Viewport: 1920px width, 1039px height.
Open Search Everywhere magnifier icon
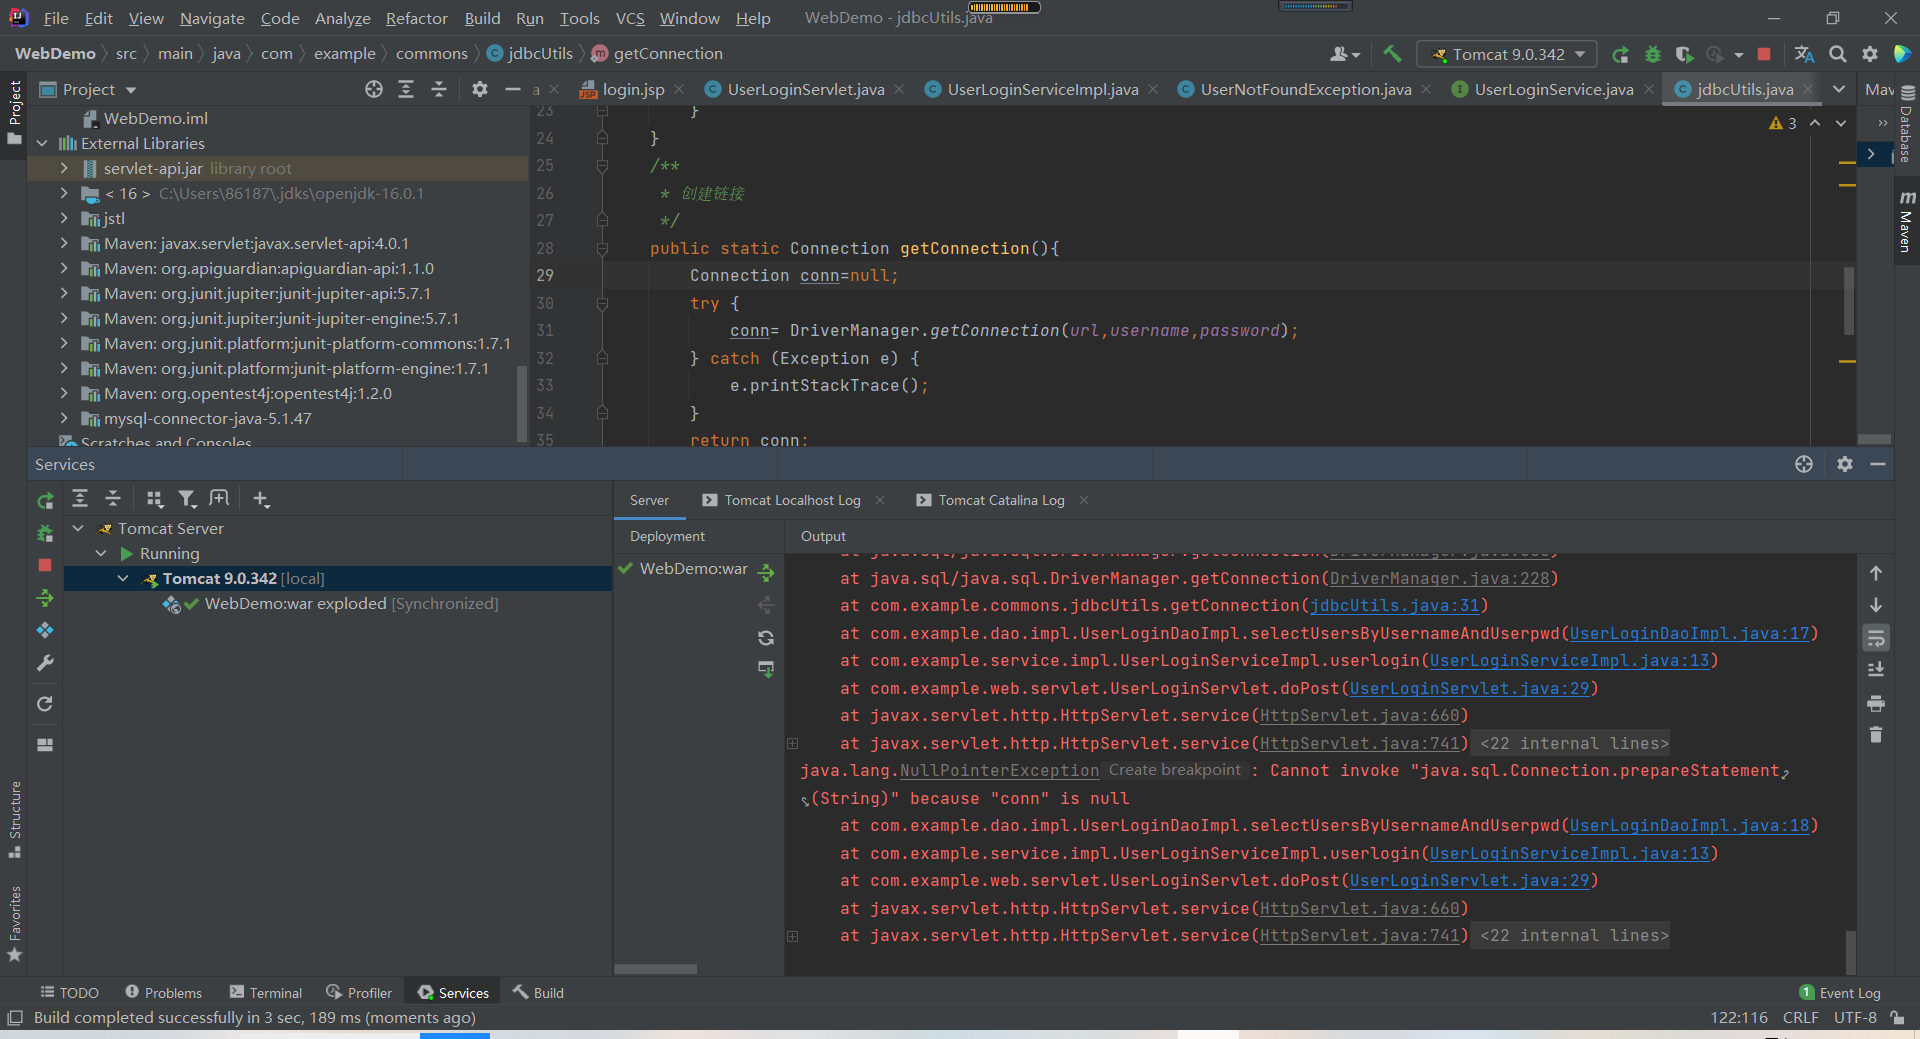[1837, 54]
